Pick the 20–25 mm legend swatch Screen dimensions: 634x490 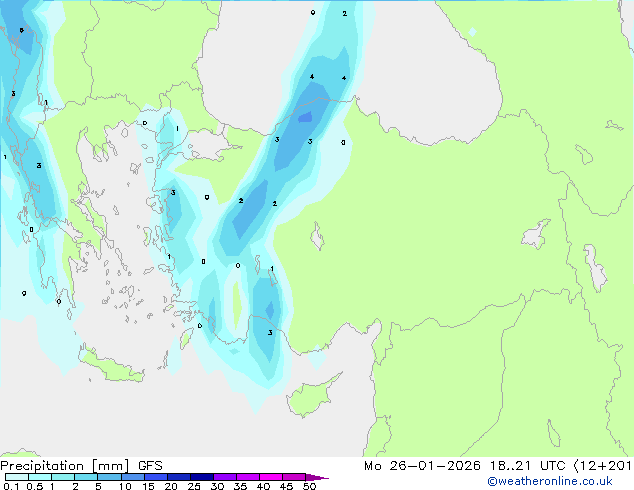click(x=179, y=477)
